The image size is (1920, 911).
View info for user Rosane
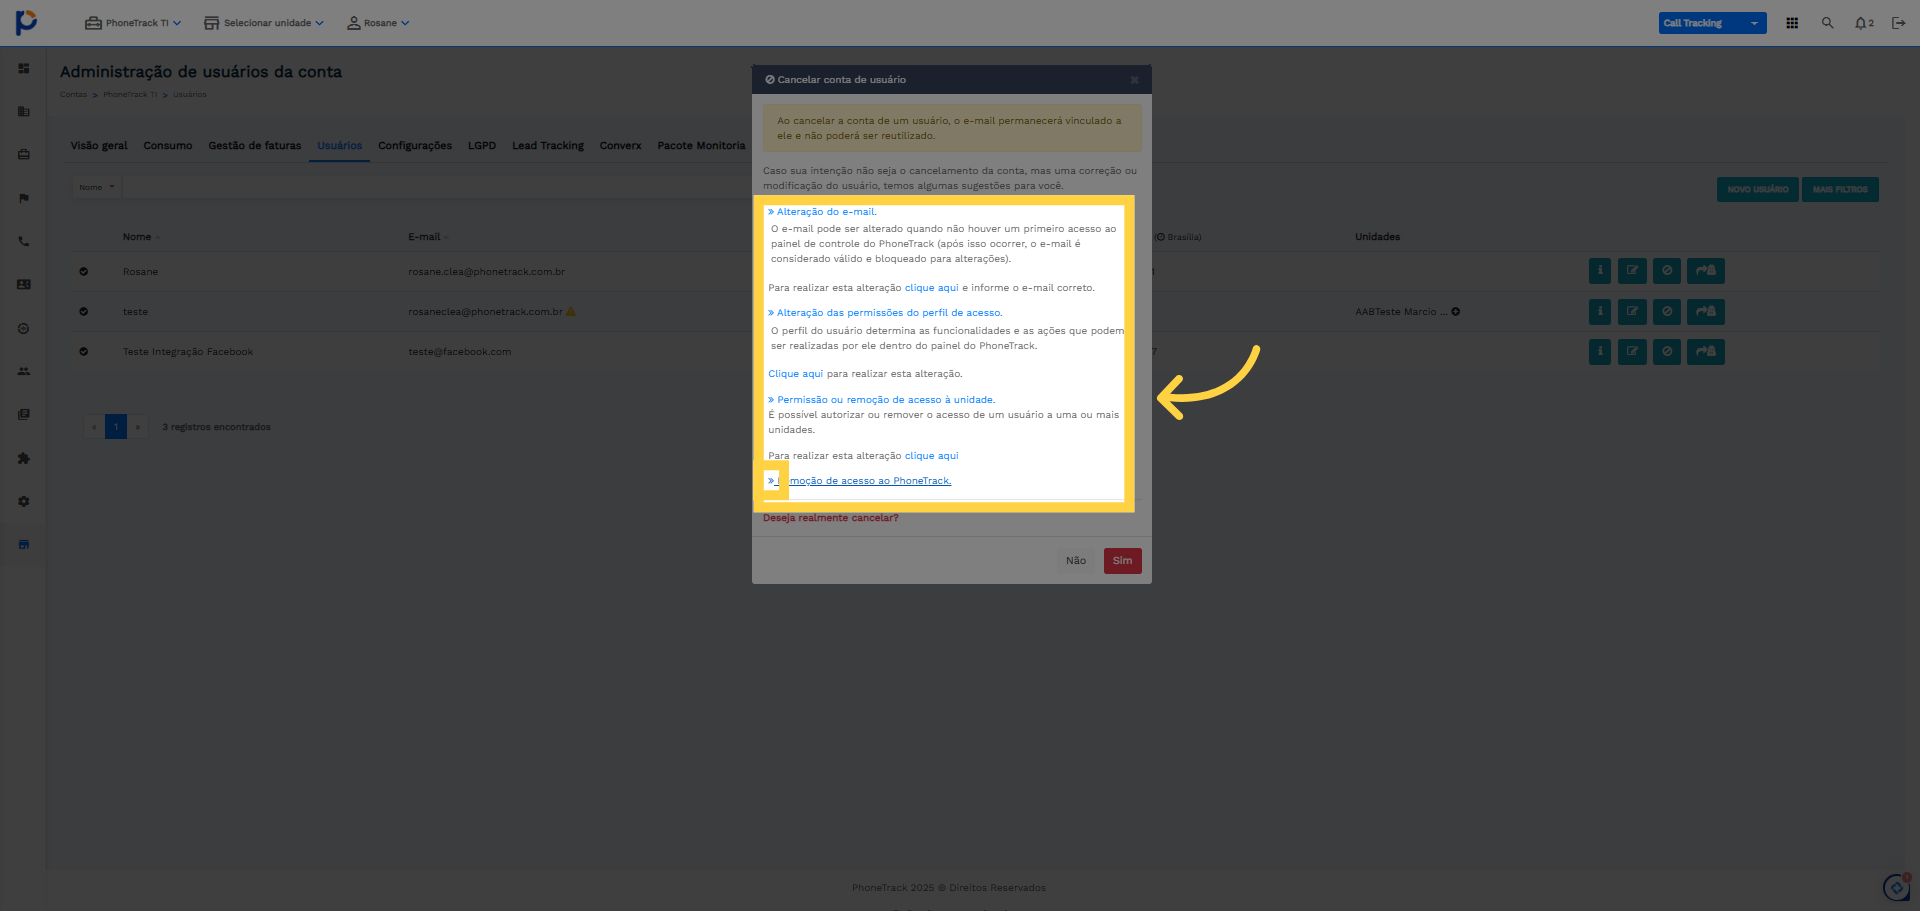(1600, 271)
